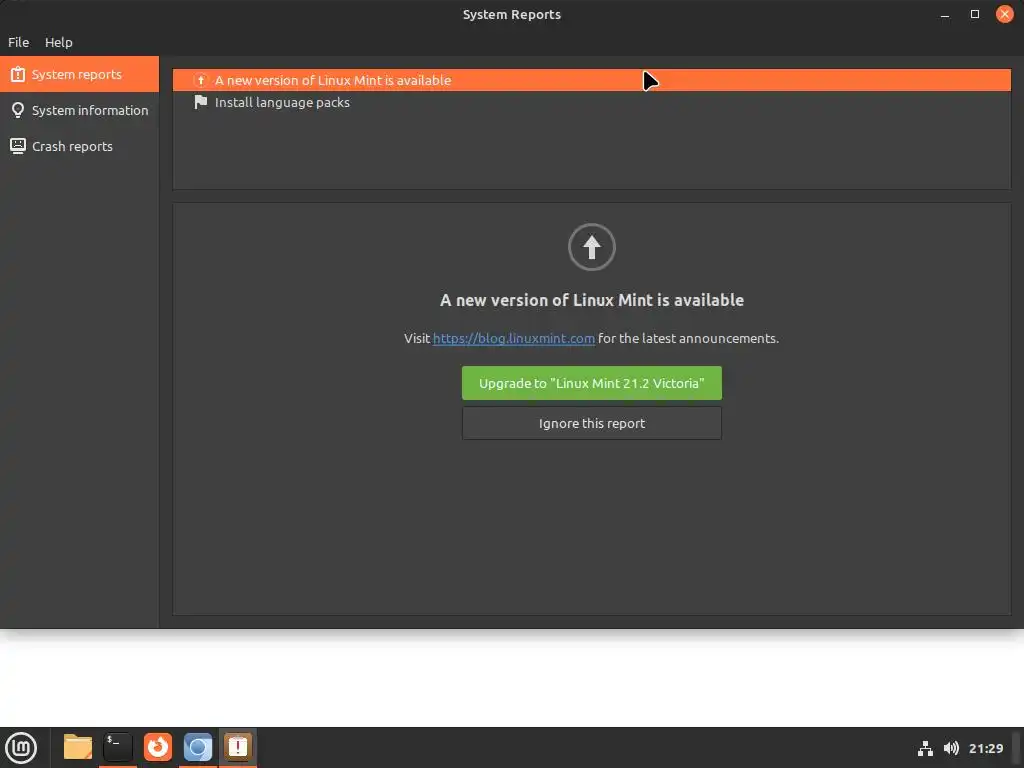The width and height of the screenshot is (1024, 768).
Task: Close the System Reports window
Action: click(x=1005, y=14)
